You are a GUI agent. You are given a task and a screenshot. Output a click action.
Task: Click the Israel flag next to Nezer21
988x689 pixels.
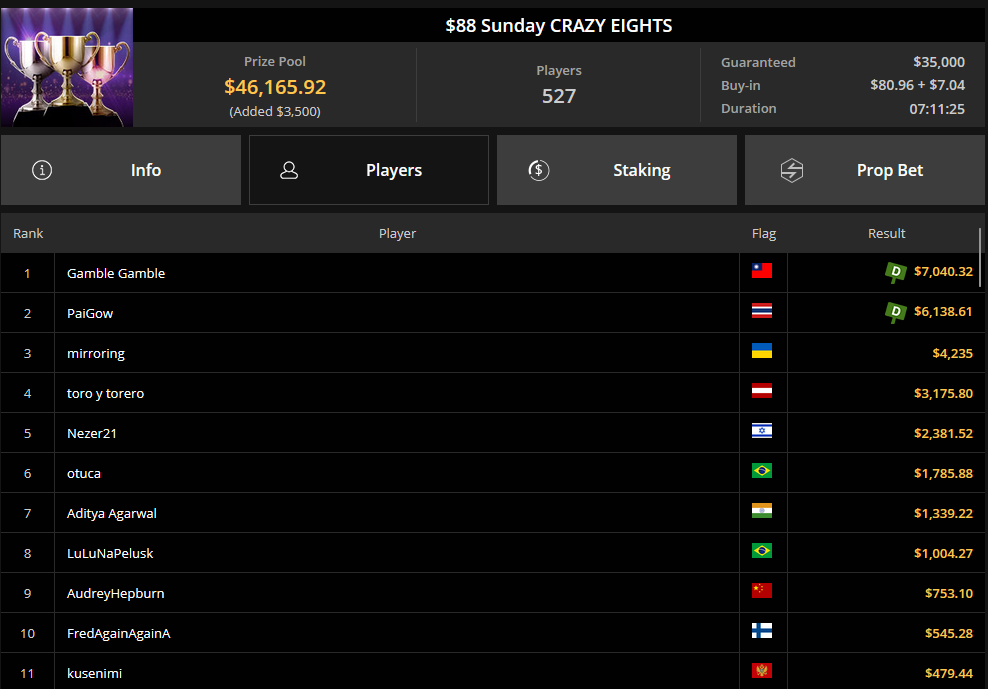762,432
